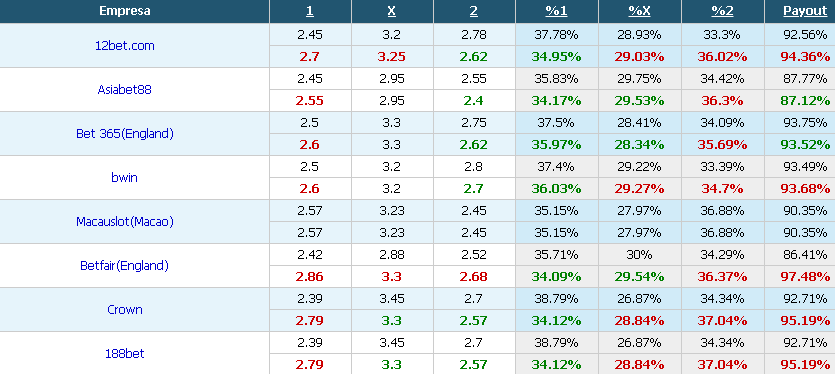
Task: Click 12bet.com's red 2.7 home odds
Action: [x=309, y=57]
